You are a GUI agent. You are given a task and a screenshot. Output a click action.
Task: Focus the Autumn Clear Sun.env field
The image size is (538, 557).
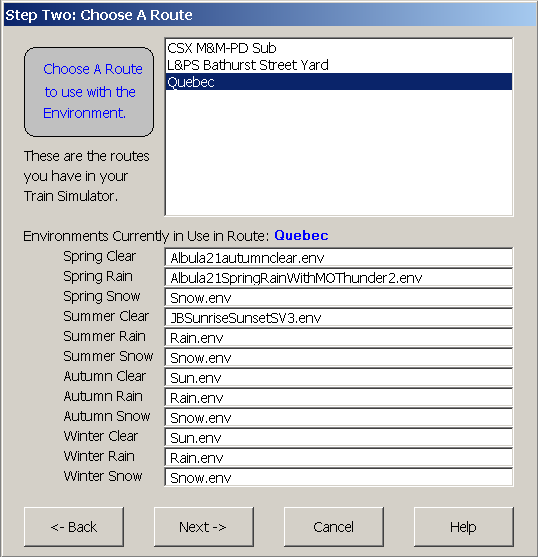pyautogui.click(x=339, y=378)
